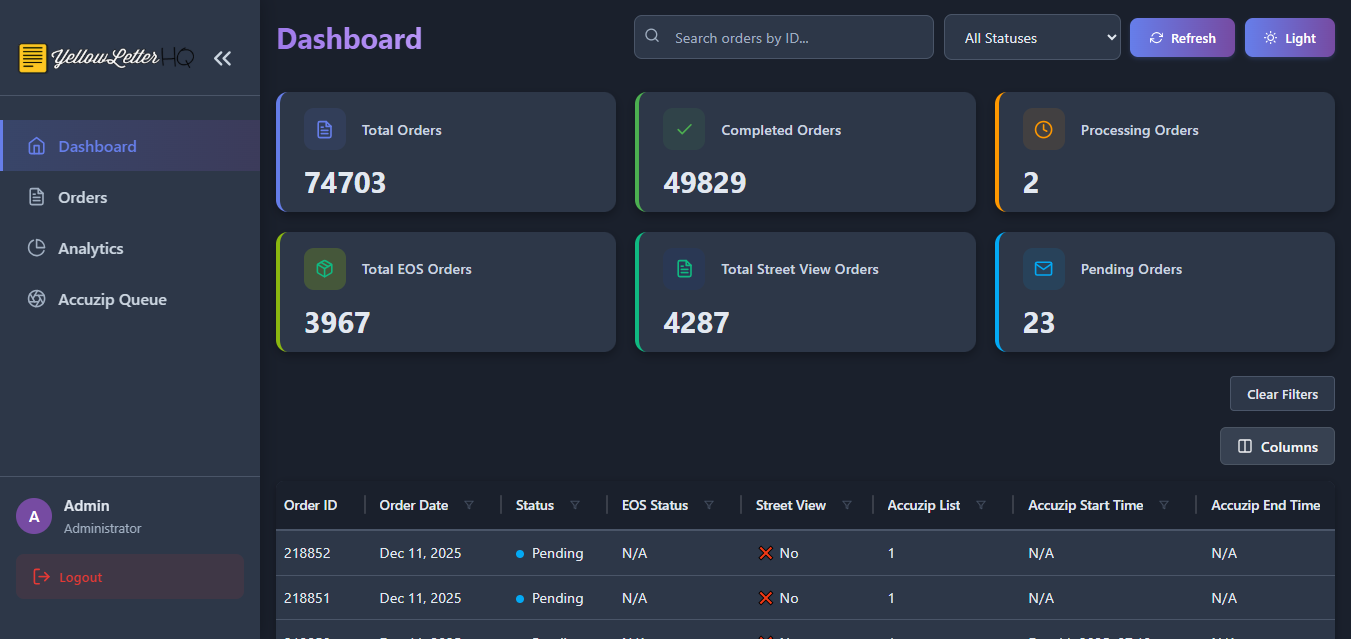Click the Completed Orders checkmark icon
This screenshot has height=639, width=1351.
[684, 130]
